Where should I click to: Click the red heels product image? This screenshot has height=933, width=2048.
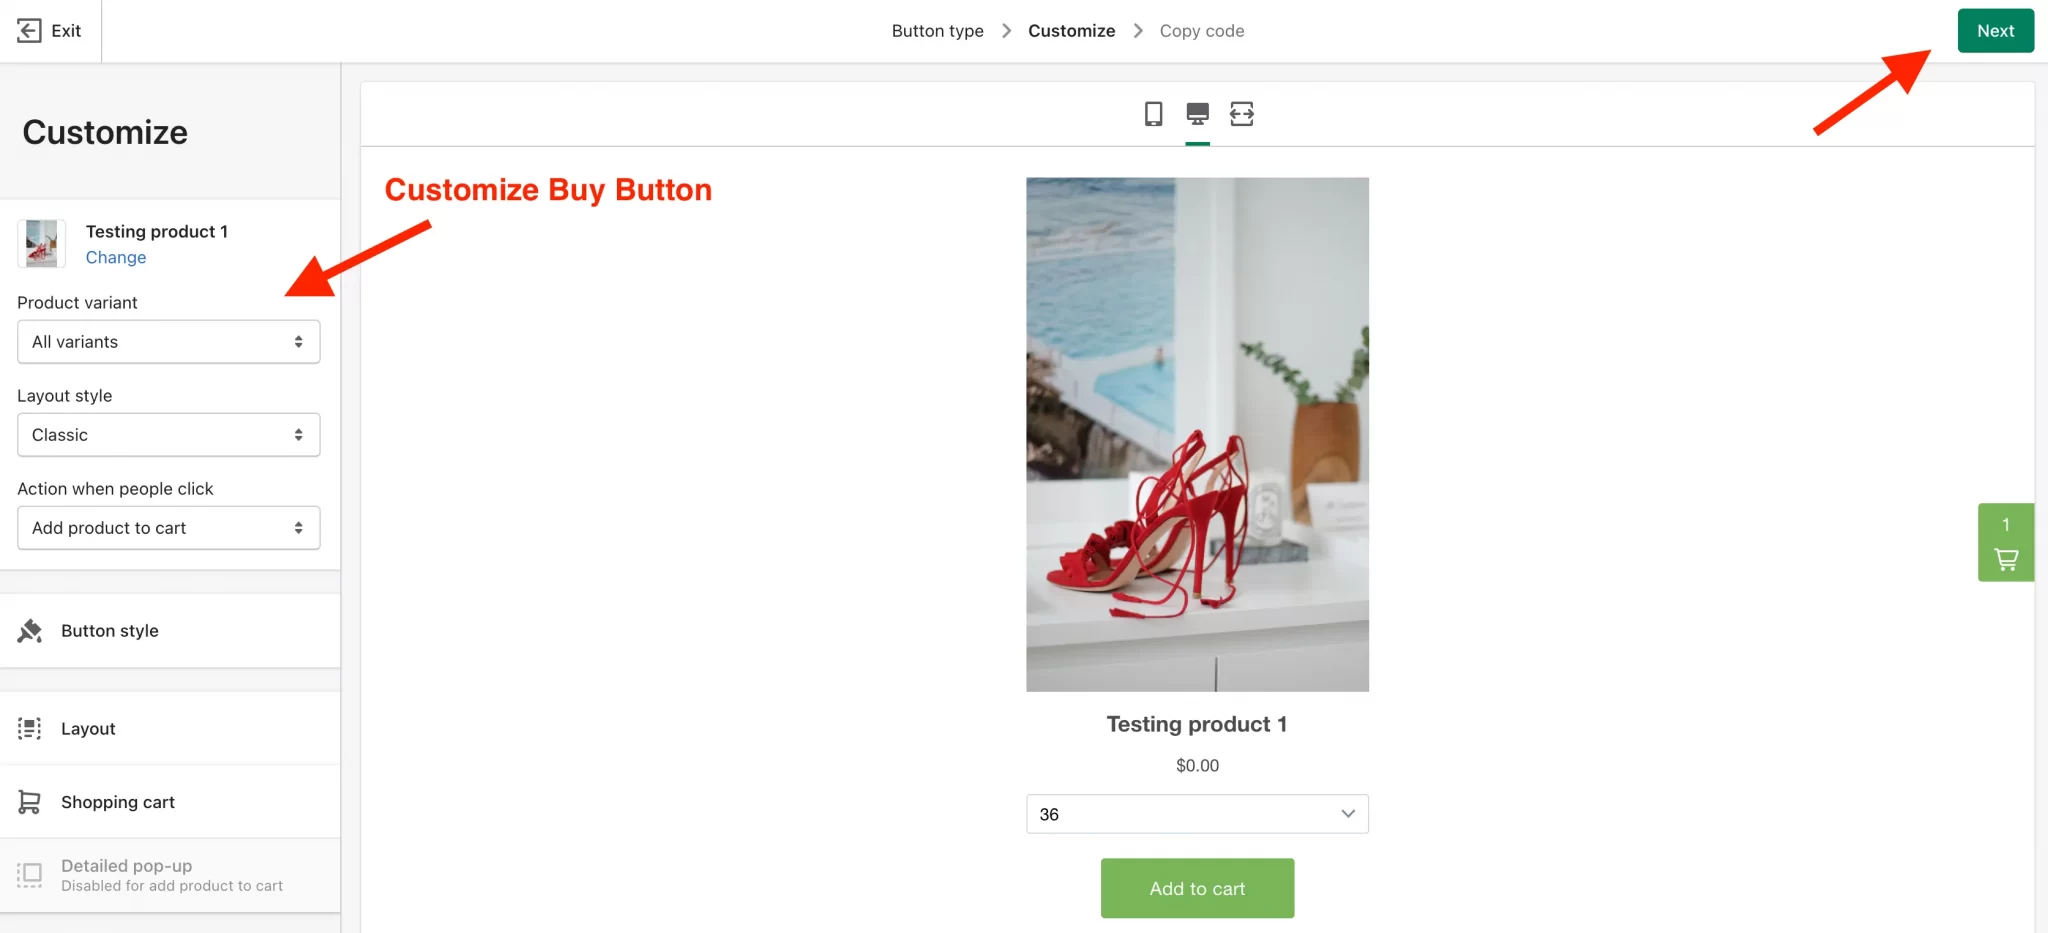point(1197,434)
